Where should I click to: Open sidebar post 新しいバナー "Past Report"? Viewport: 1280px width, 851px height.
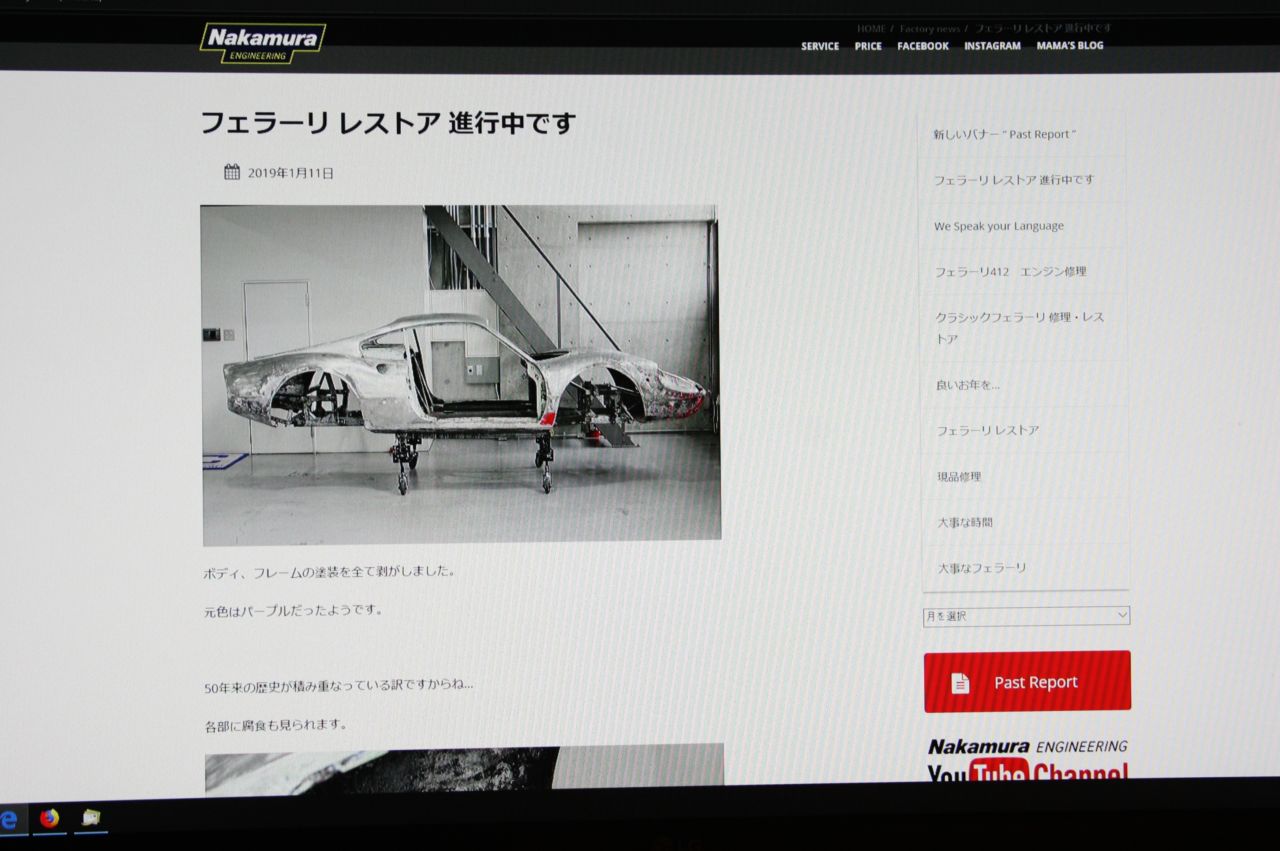(x=1005, y=134)
